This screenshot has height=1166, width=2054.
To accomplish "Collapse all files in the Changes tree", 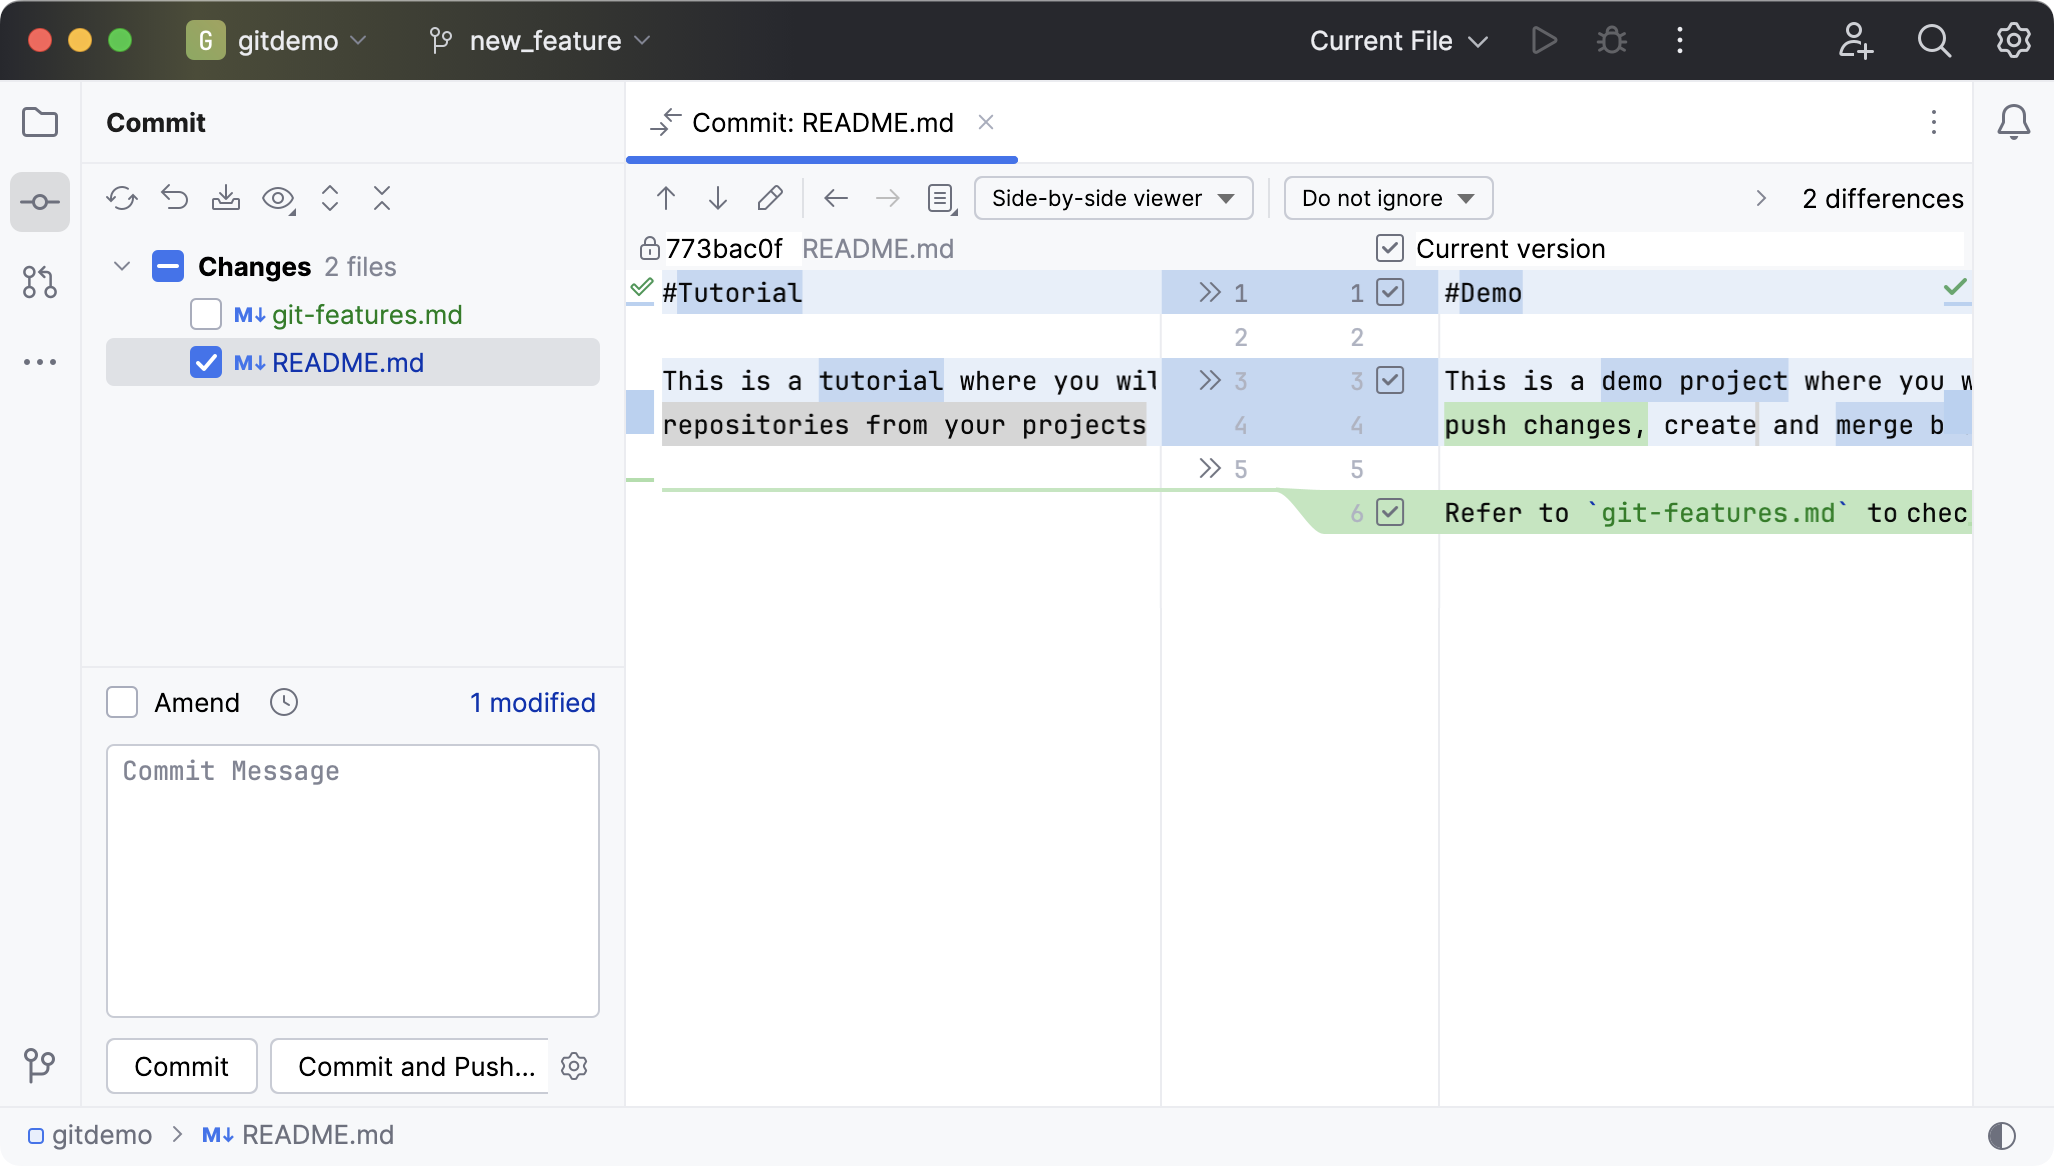I will (x=382, y=198).
